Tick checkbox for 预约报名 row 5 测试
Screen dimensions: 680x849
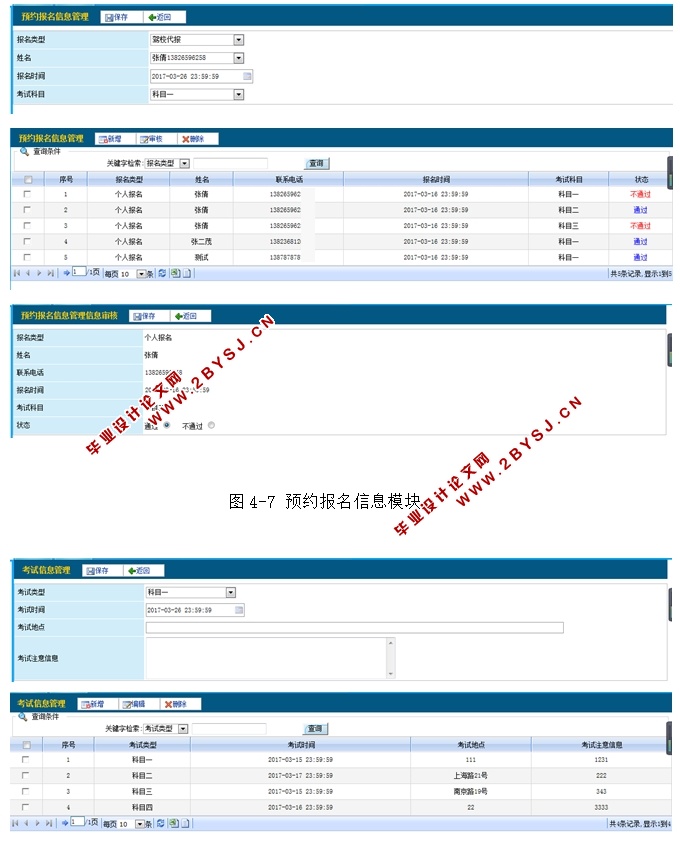(27, 257)
